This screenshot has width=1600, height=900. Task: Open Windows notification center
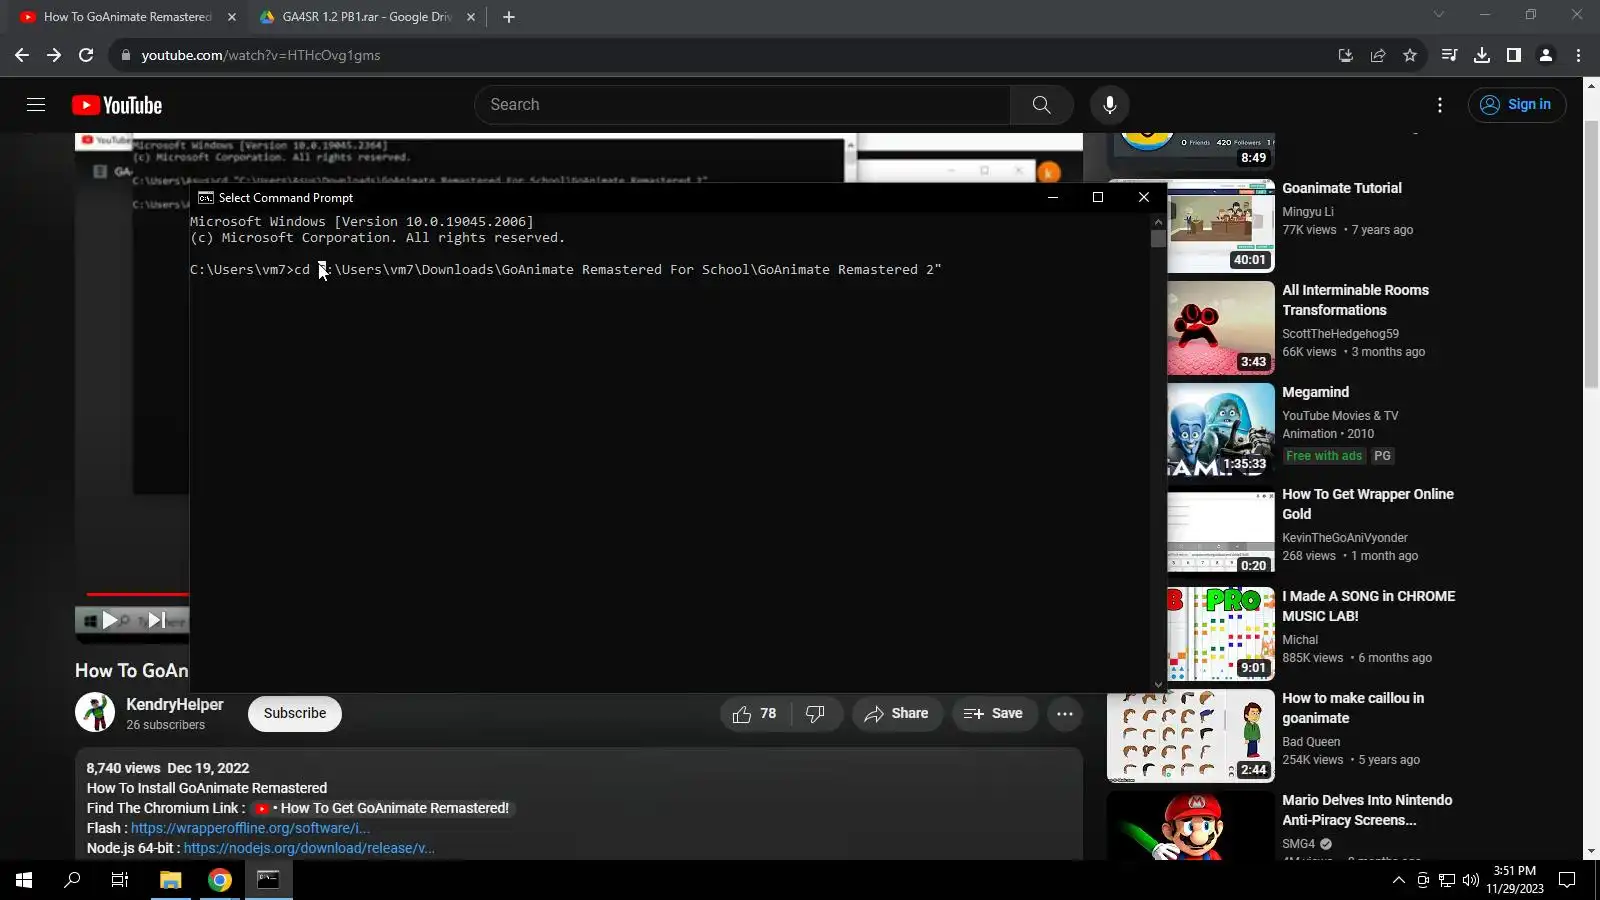1568,880
